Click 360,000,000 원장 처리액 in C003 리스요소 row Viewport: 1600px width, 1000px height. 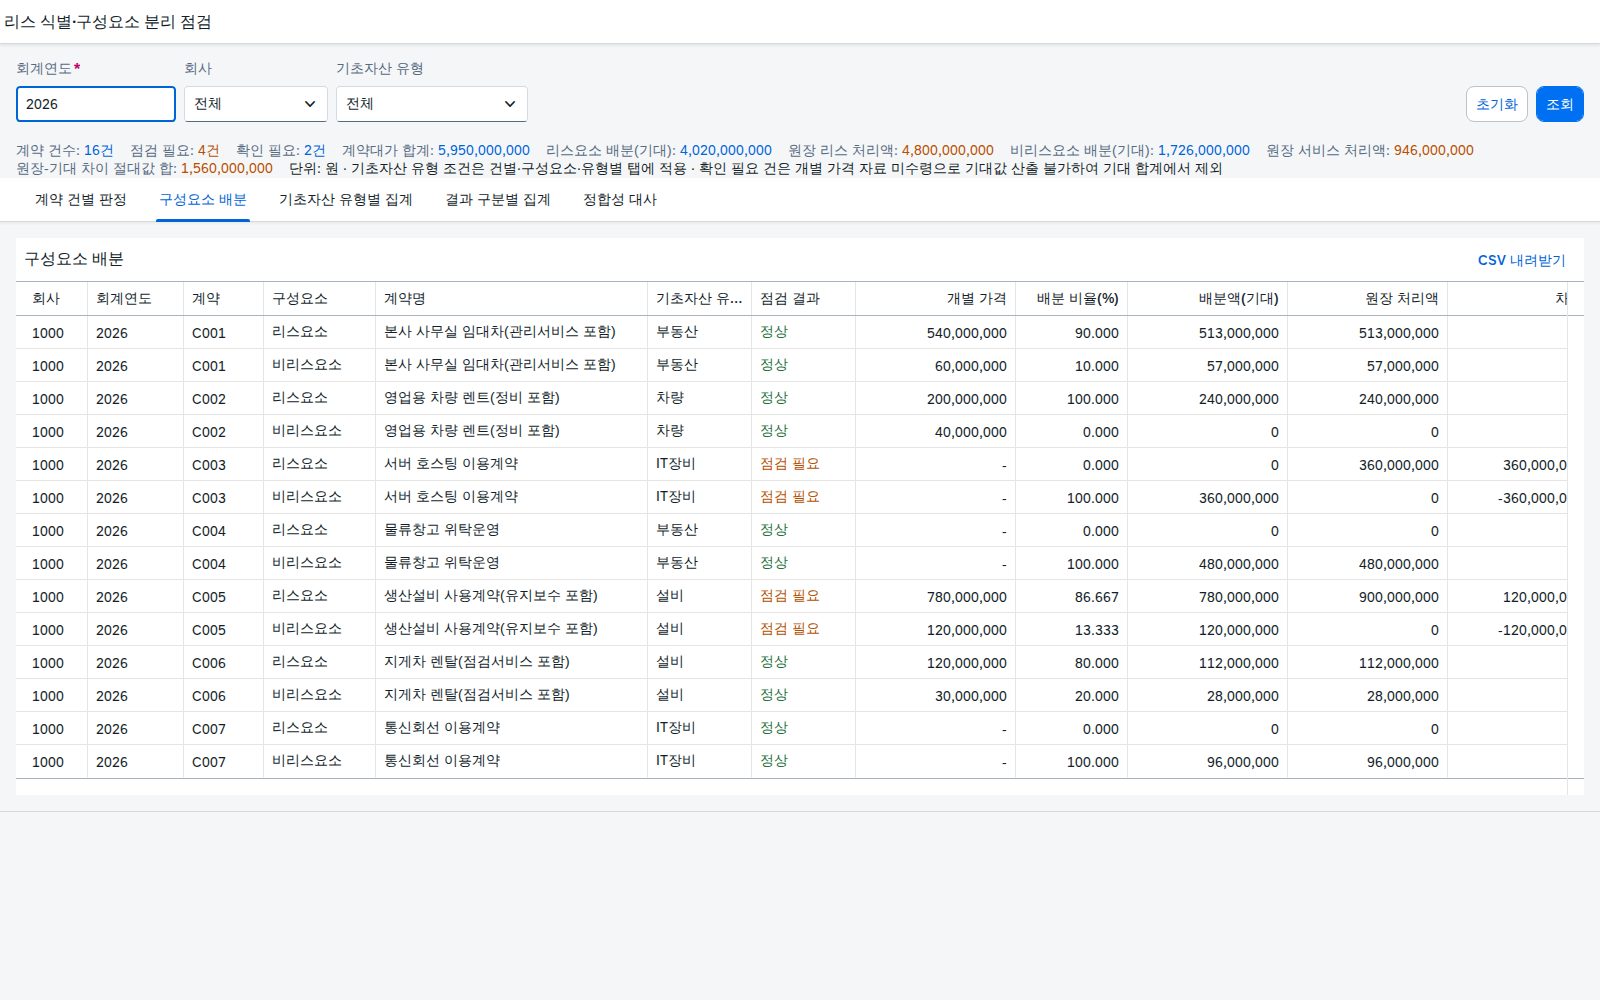pyautogui.click(x=1399, y=465)
